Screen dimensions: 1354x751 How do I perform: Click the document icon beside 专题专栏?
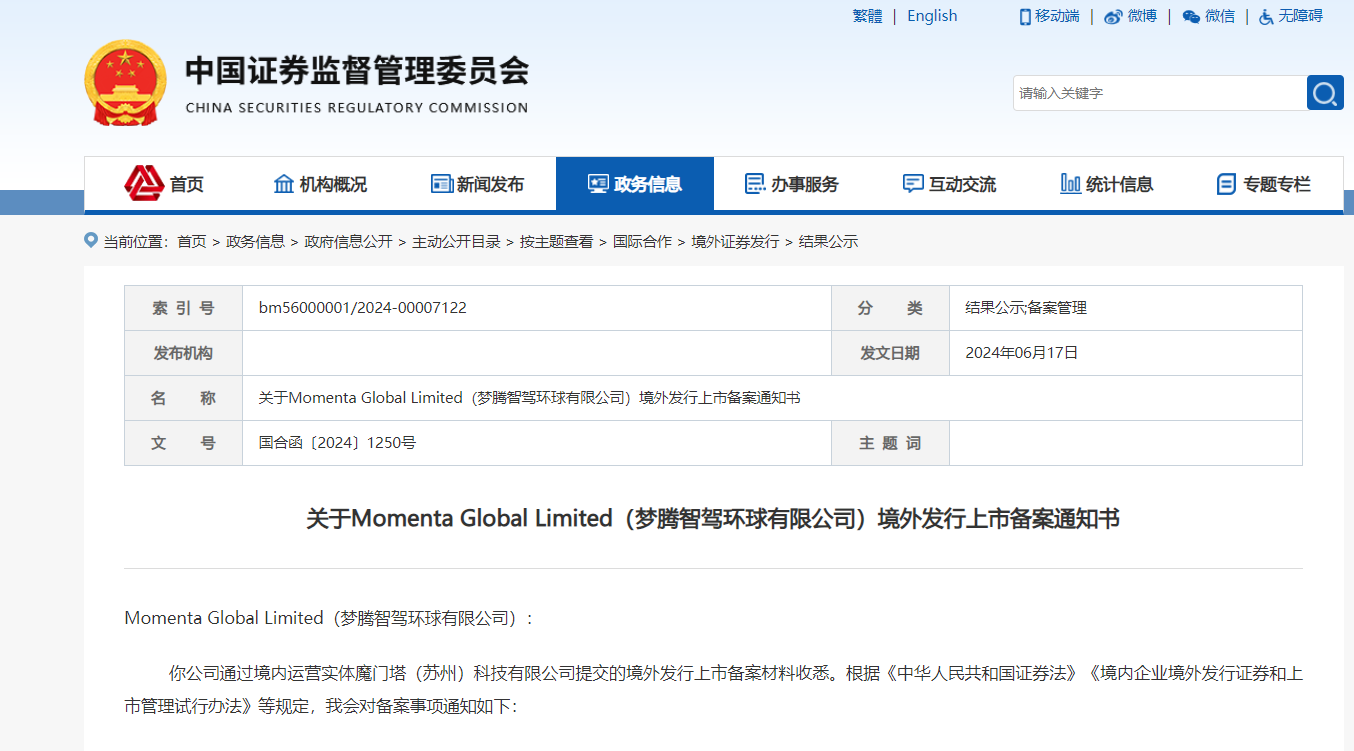tap(1226, 184)
